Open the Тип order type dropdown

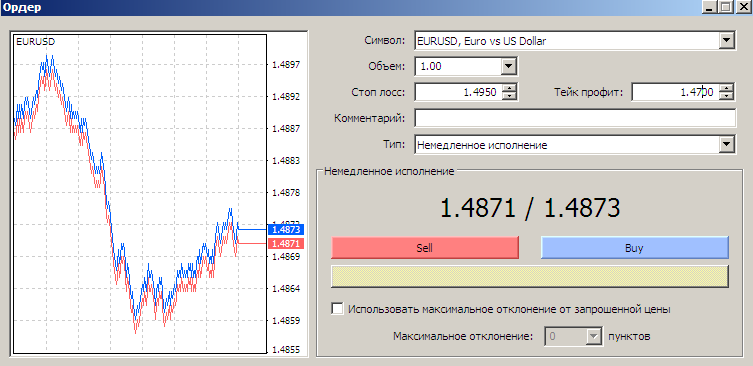pyautogui.click(x=727, y=145)
